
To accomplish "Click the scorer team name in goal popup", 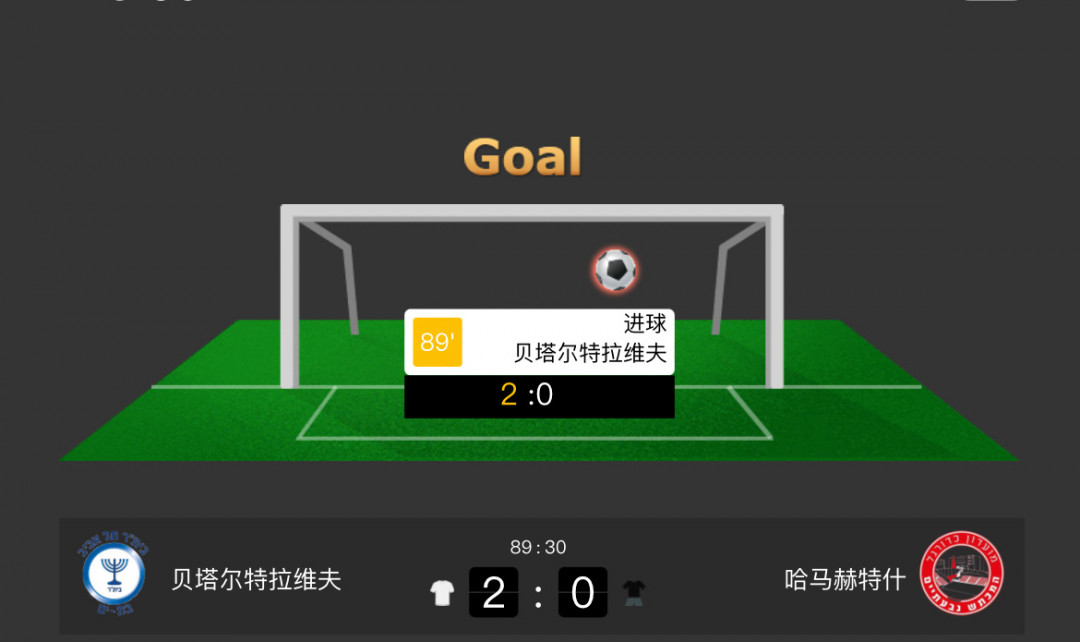I will tap(590, 353).
